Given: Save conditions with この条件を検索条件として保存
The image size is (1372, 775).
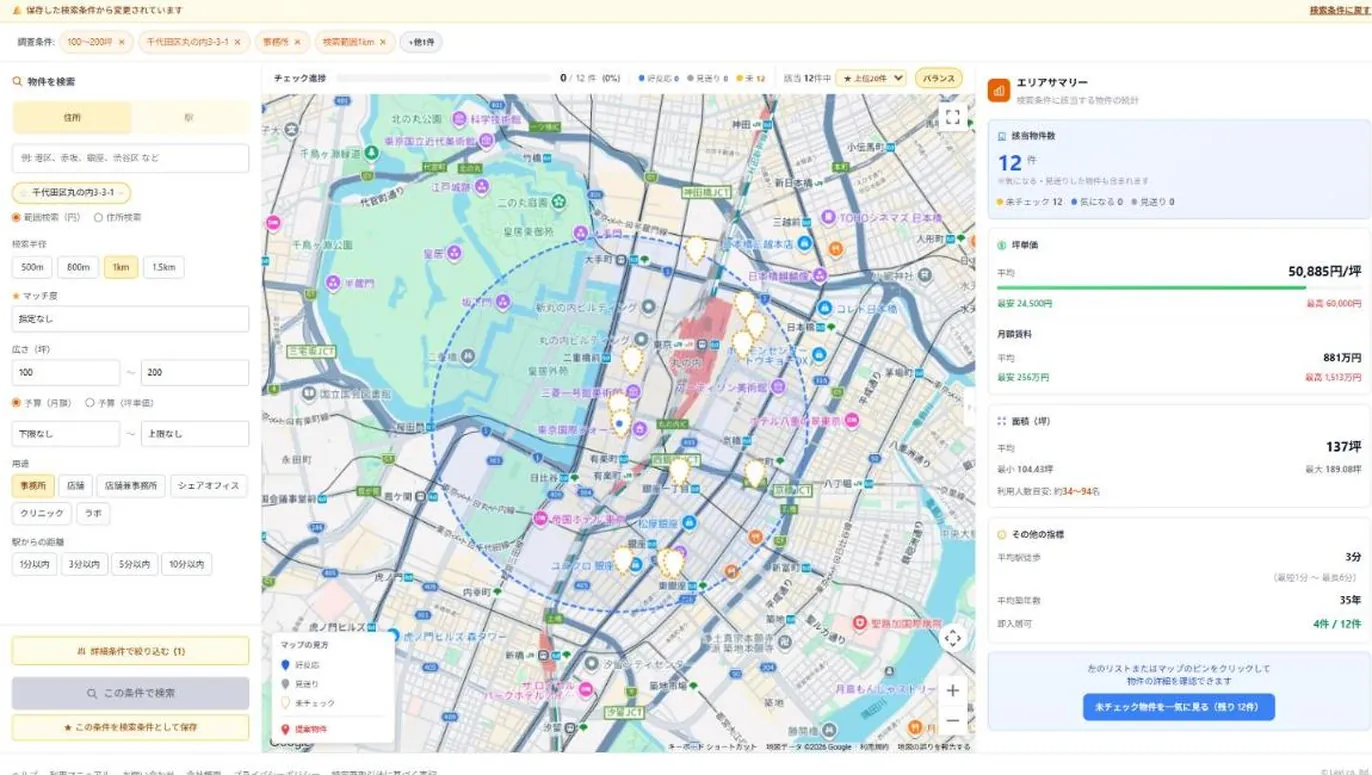Looking at the screenshot, I should 130,727.
